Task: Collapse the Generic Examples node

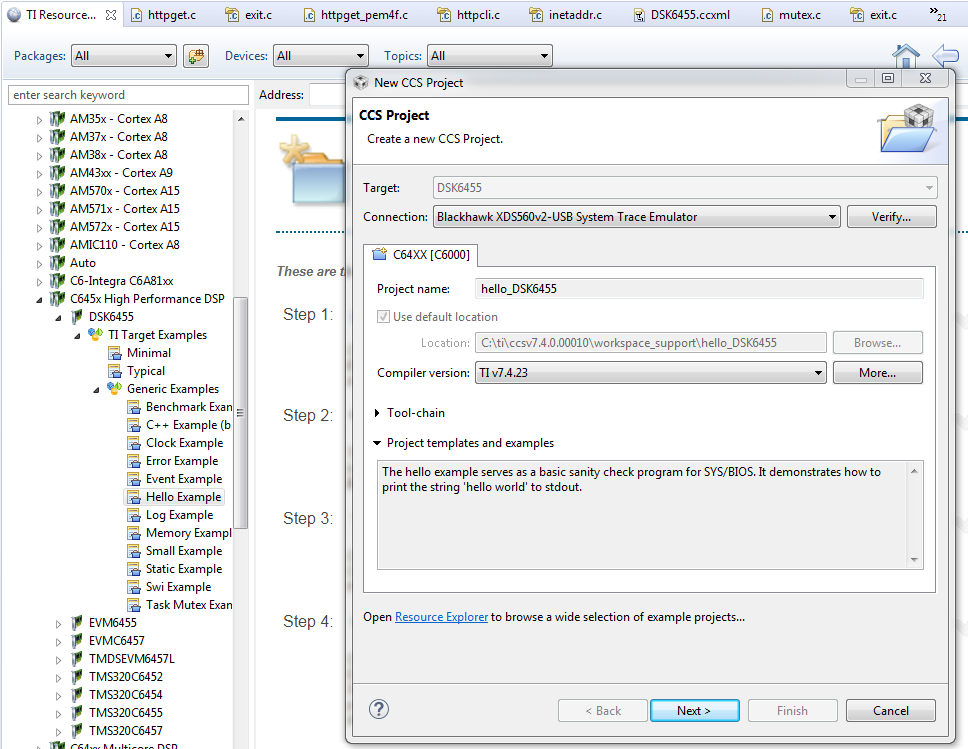Action: pos(96,390)
